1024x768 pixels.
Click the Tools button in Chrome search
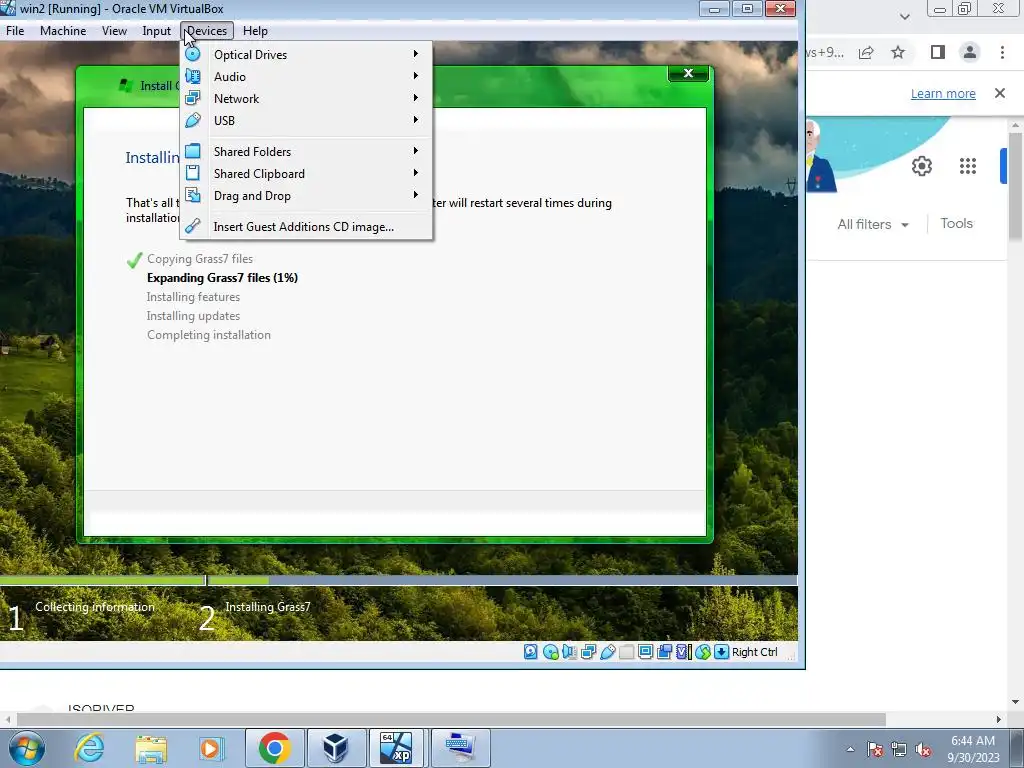tap(956, 223)
